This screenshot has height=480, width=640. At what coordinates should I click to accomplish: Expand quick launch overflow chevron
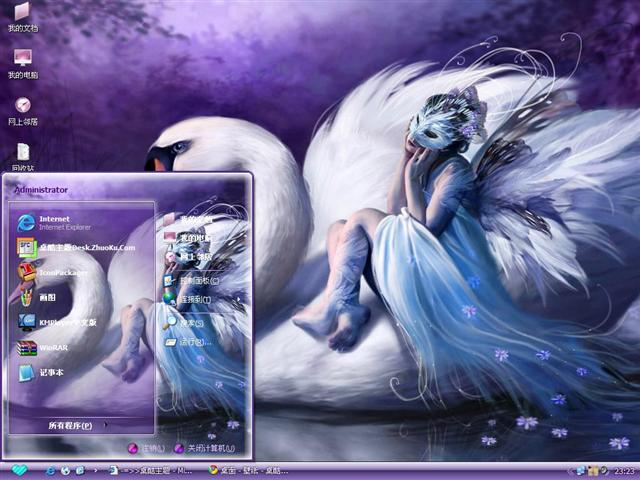click(x=96, y=471)
